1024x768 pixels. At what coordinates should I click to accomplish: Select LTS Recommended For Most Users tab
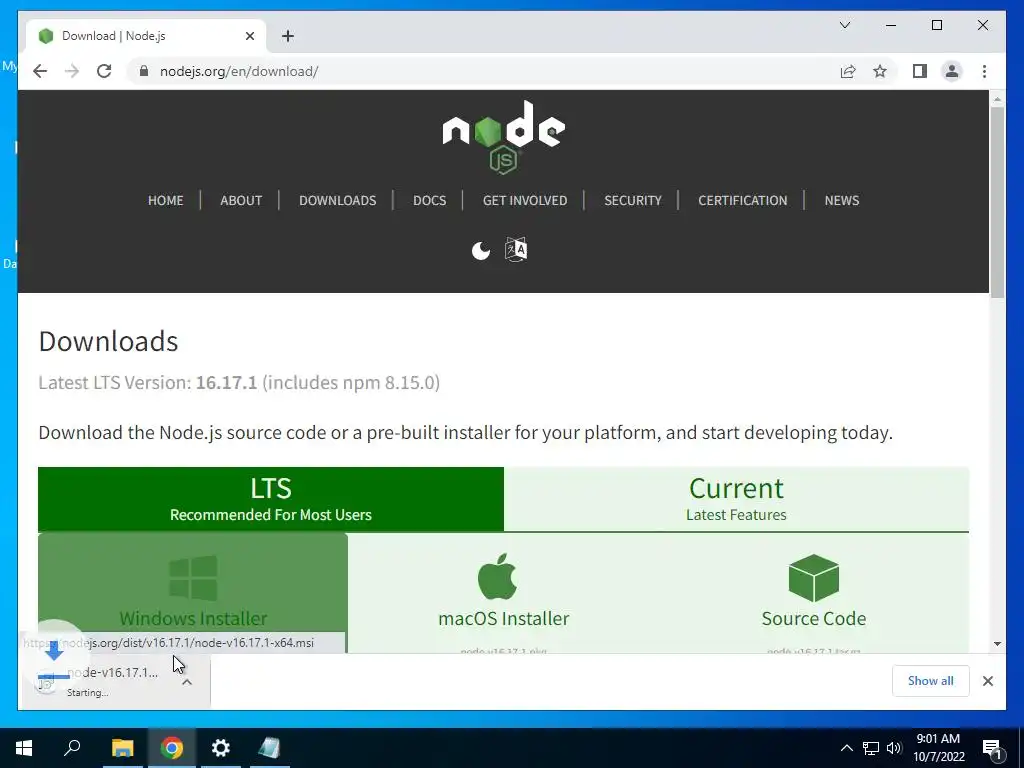(x=271, y=500)
